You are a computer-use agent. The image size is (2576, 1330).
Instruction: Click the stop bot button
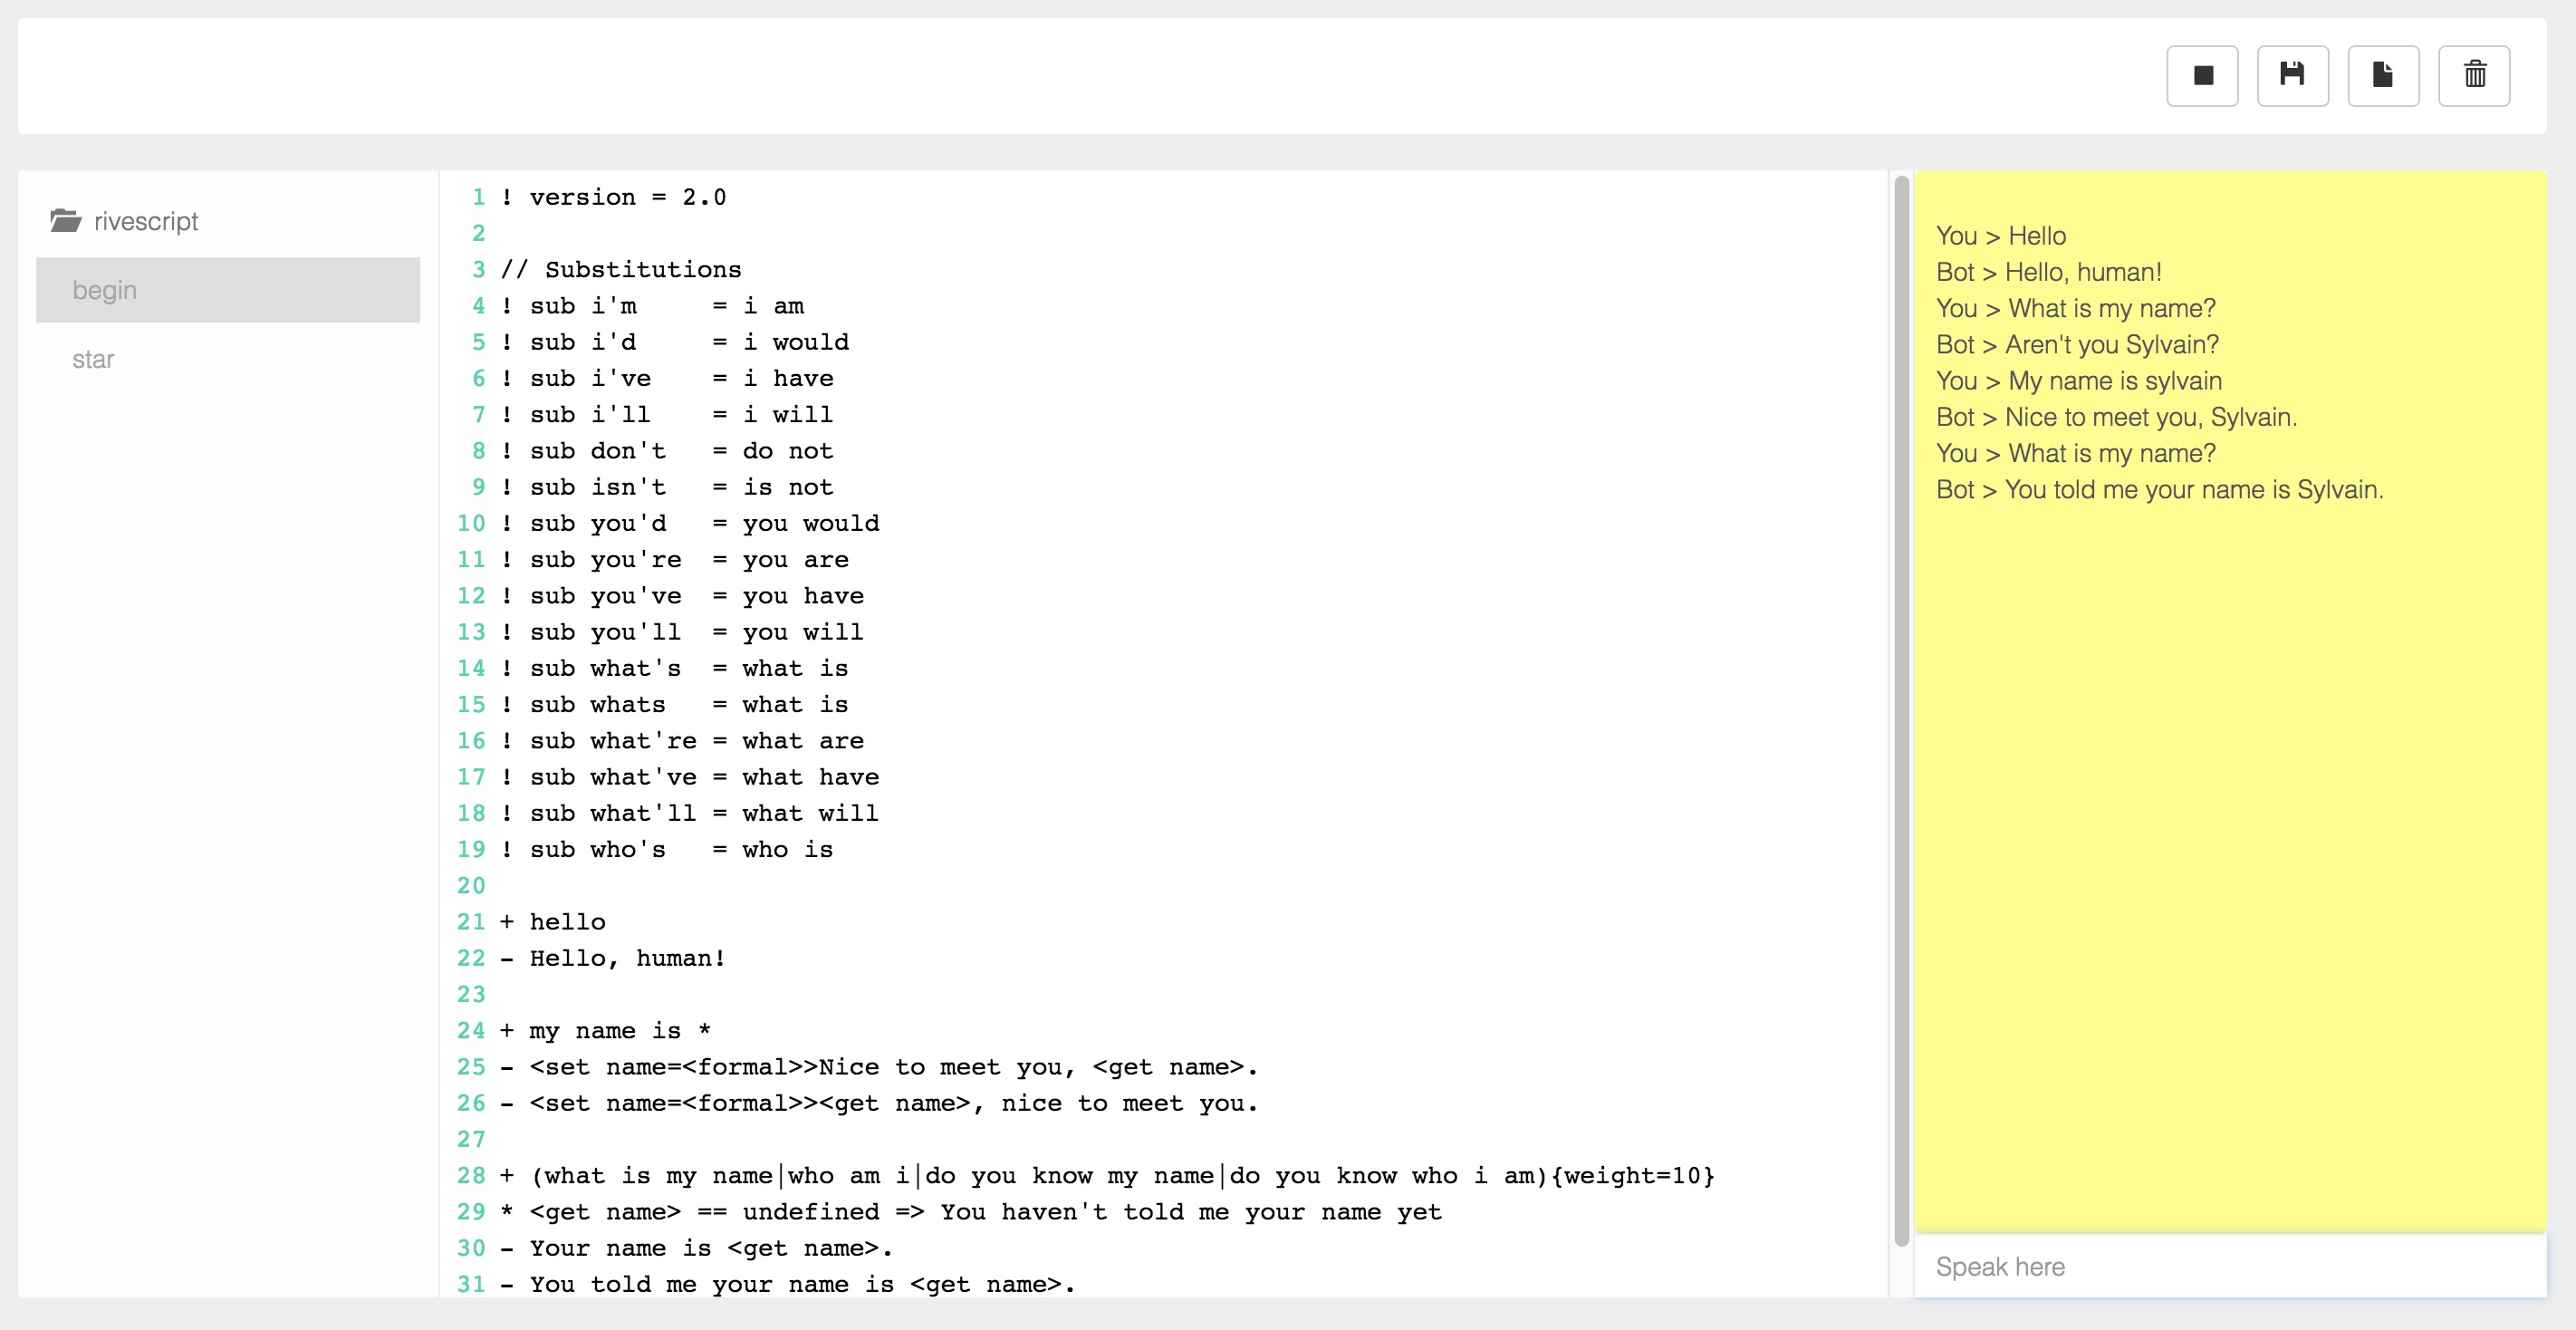click(2202, 76)
